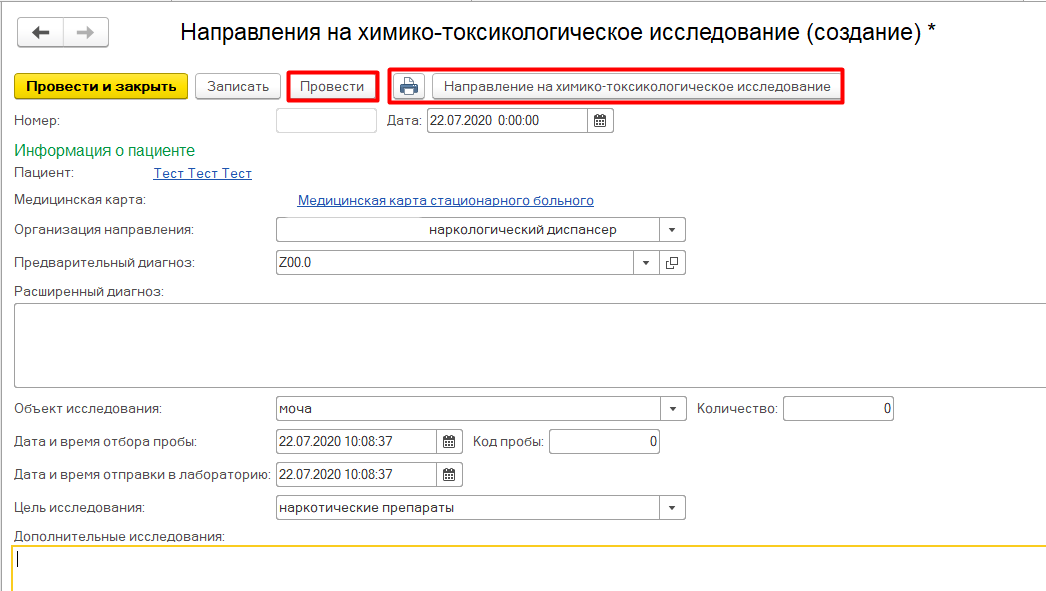Expand the Предварительный диагноз dropdown

click(646, 263)
